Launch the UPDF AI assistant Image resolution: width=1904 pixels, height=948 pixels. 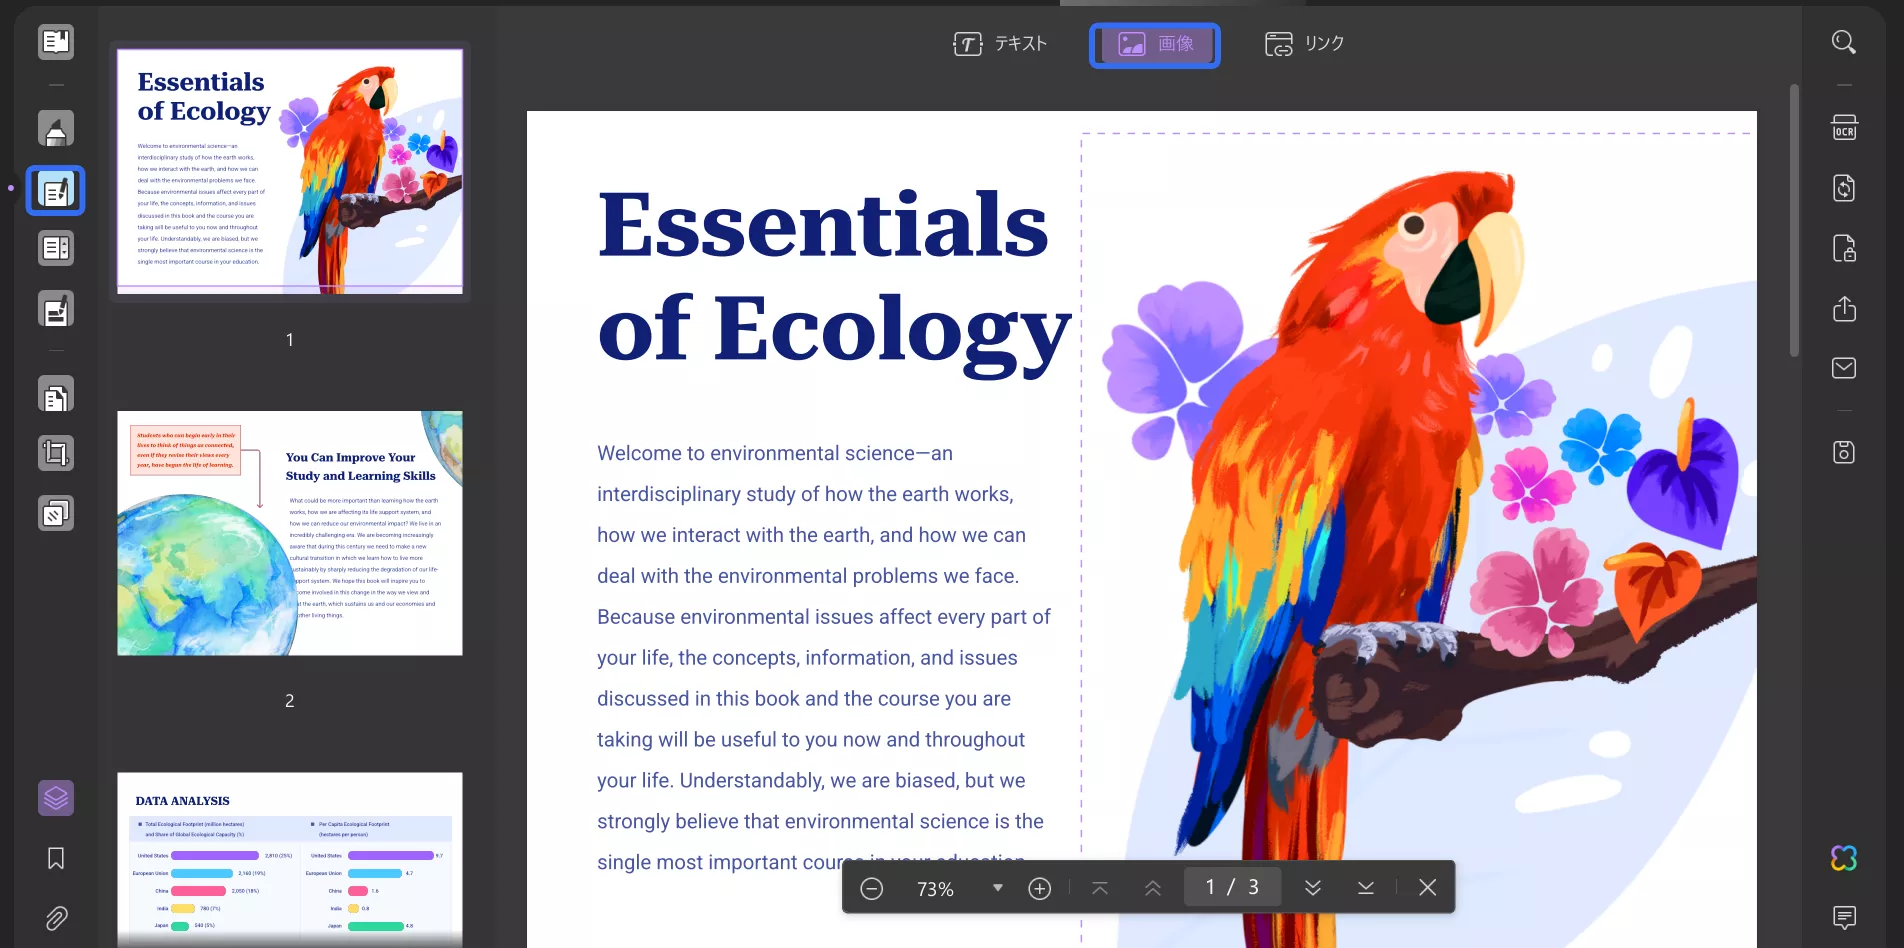(x=1844, y=858)
